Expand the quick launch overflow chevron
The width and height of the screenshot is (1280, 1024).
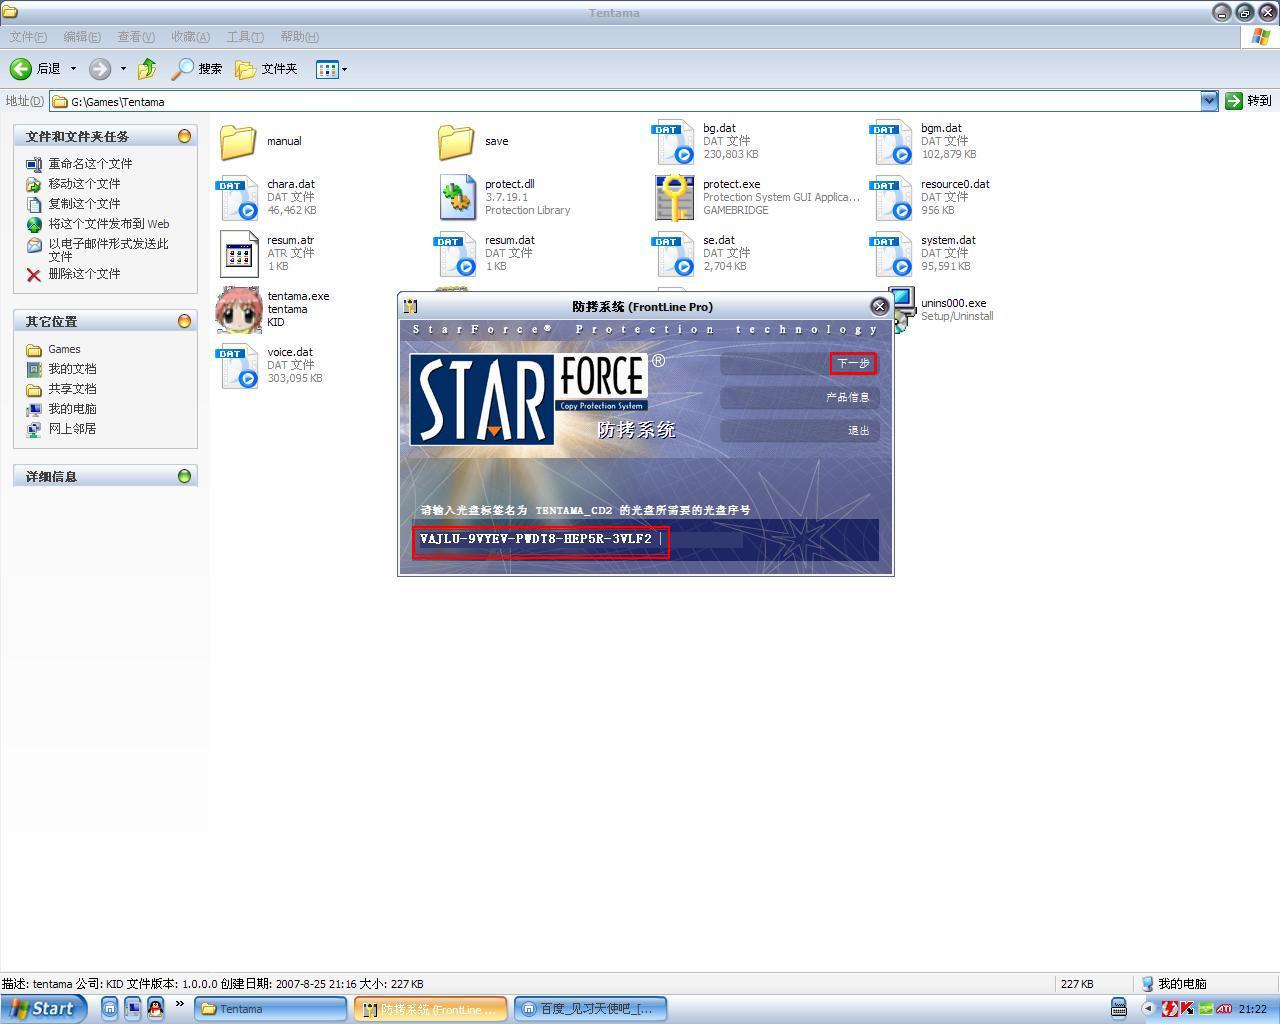pos(180,1004)
